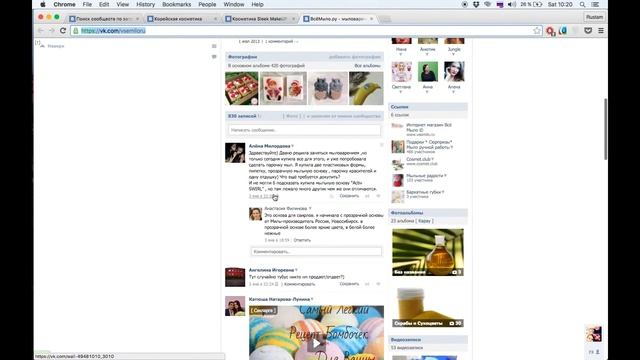Close the ВсёМыло.ру tab
640x360 pixels.
pyautogui.click(x=371, y=19)
